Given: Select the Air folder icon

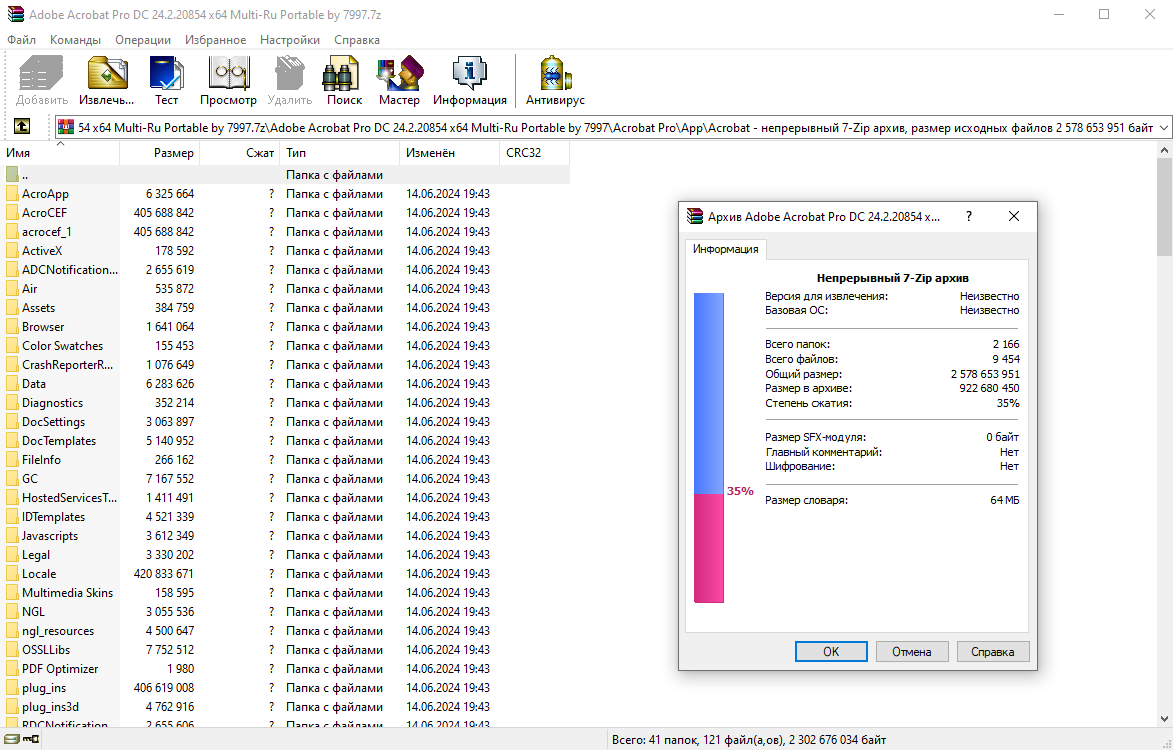Looking at the screenshot, I should tap(12, 289).
